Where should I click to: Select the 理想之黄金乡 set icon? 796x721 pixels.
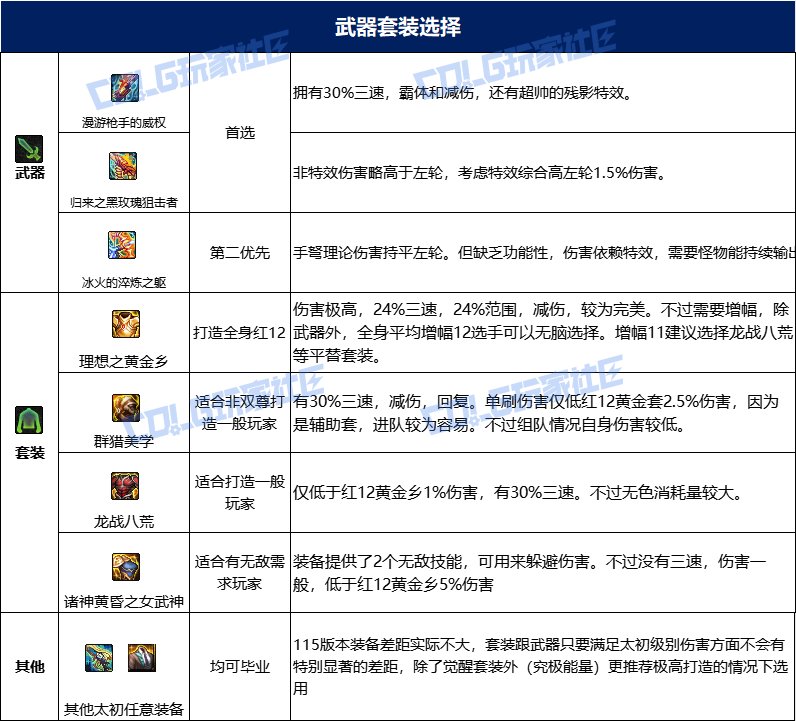(x=124, y=324)
